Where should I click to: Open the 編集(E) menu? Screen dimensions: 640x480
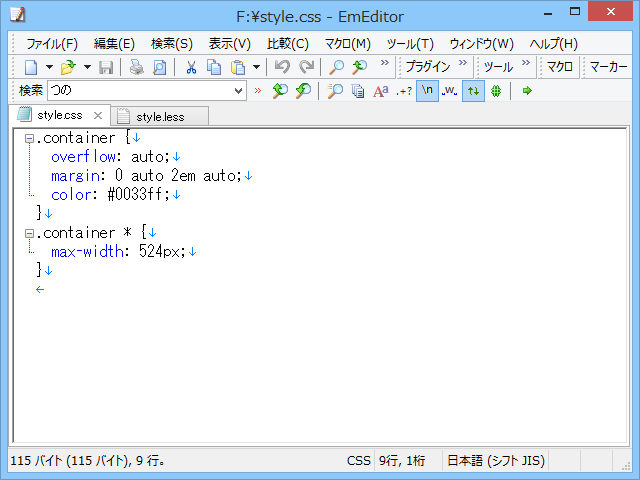(114, 44)
